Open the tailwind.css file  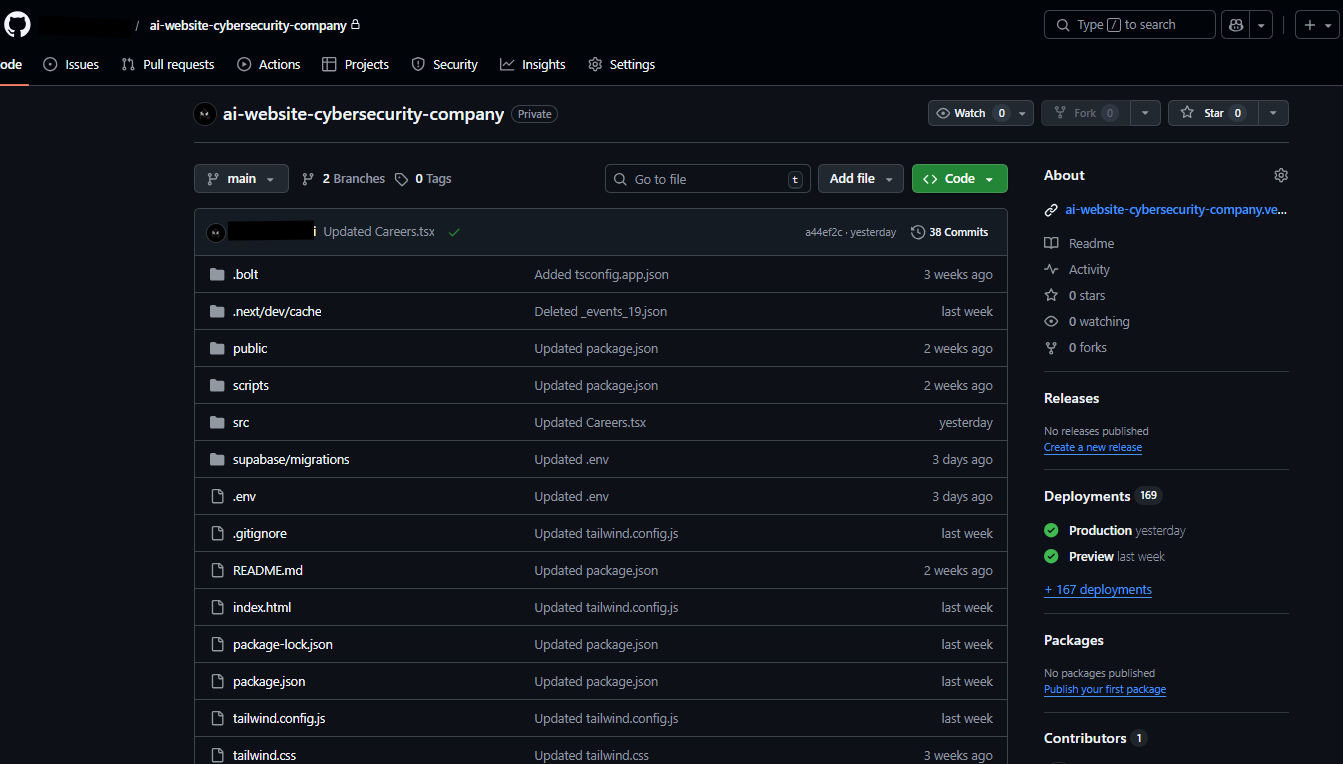(264, 755)
